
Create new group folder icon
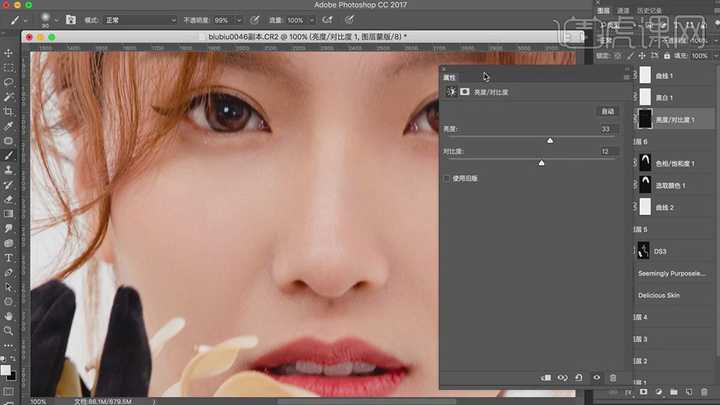pos(674,392)
